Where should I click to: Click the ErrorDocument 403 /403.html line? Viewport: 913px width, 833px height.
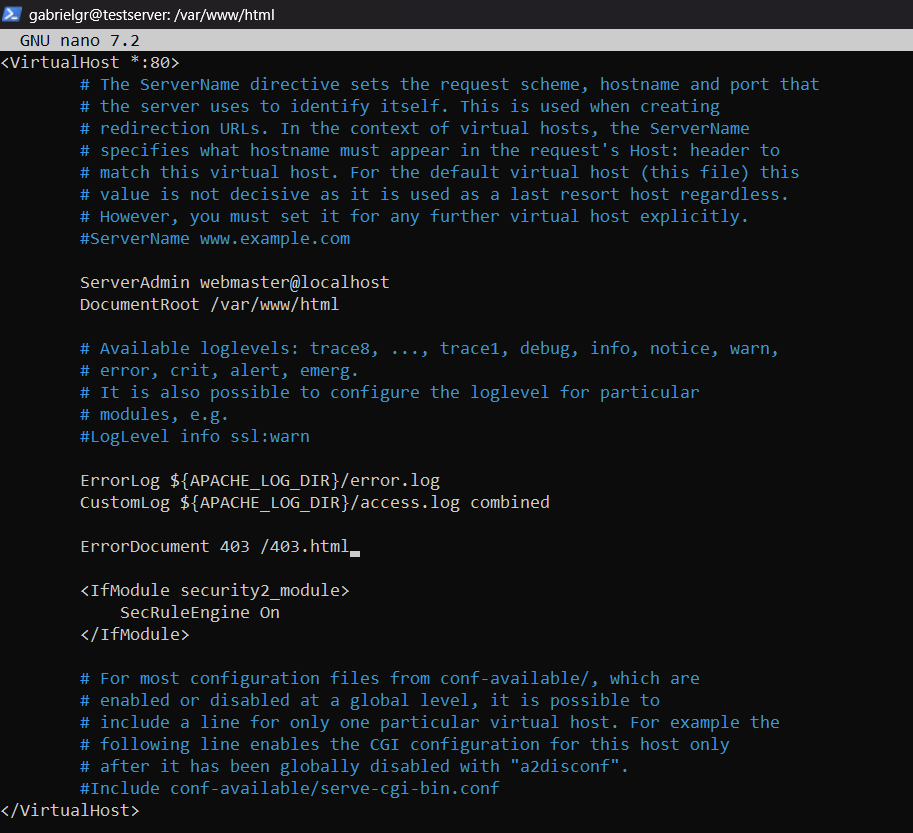coord(214,546)
